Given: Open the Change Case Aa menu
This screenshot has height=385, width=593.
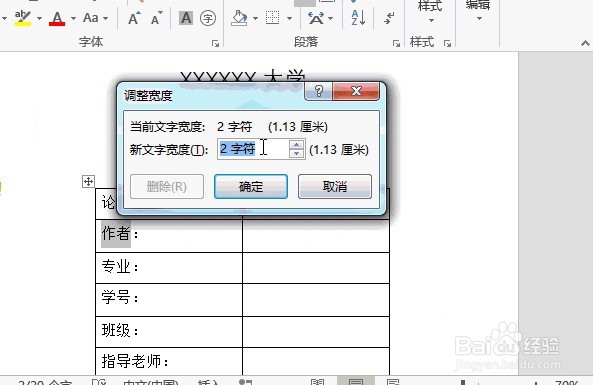Looking at the screenshot, I should point(95,18).
